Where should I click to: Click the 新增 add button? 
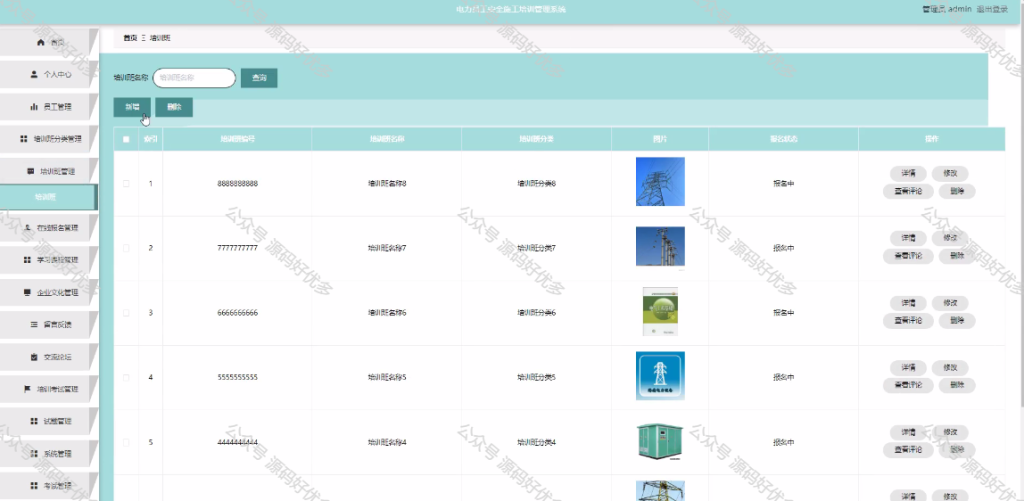click(133, 107)
